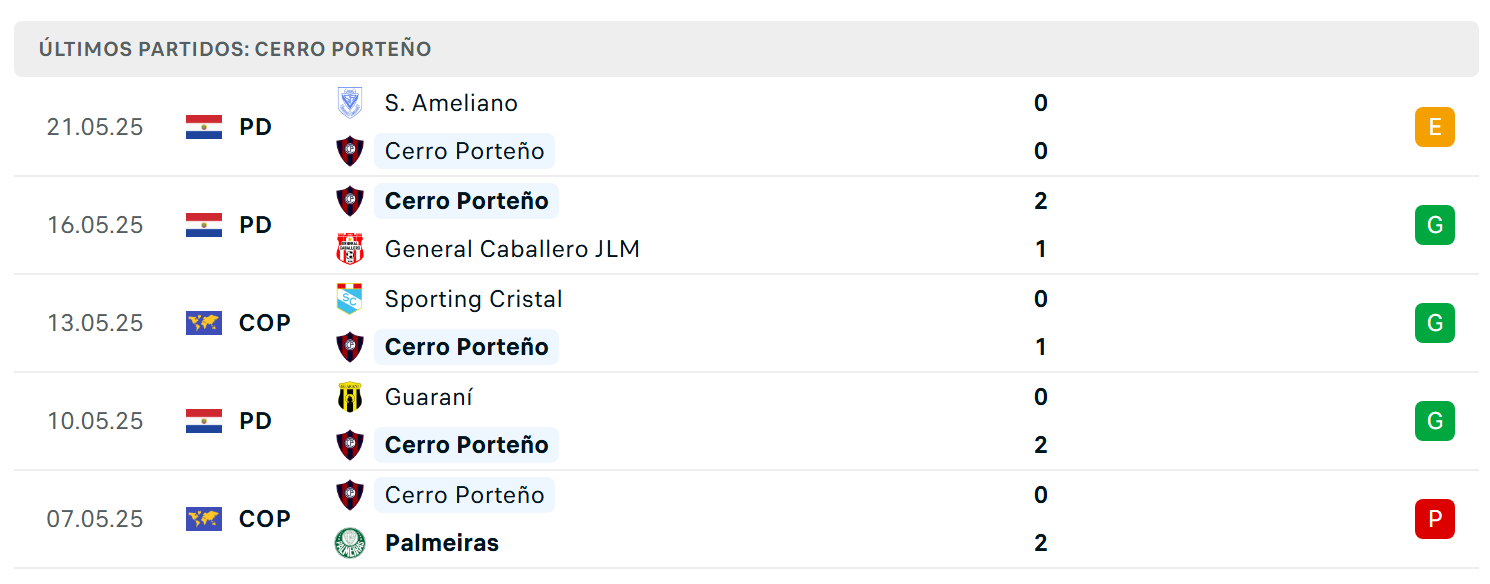Click Paraguay flag on 21.05.25 match

[204, 127]
